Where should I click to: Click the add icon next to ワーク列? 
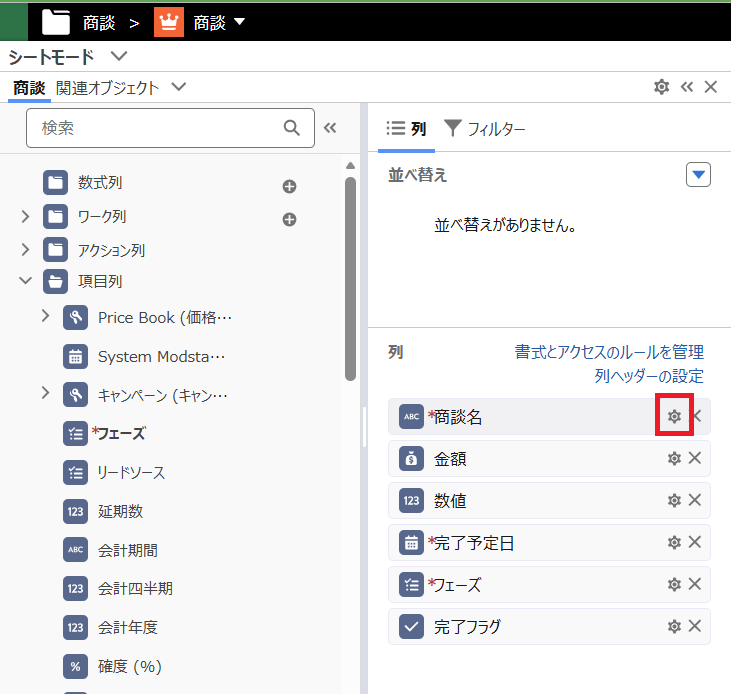coord(290,219)
